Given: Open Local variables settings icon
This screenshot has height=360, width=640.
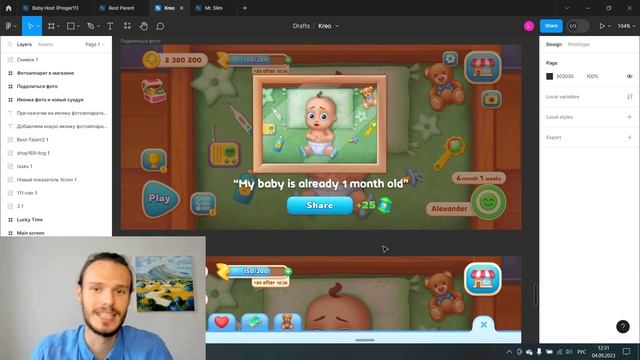Looking at the screenshot, I should point(629,97).
